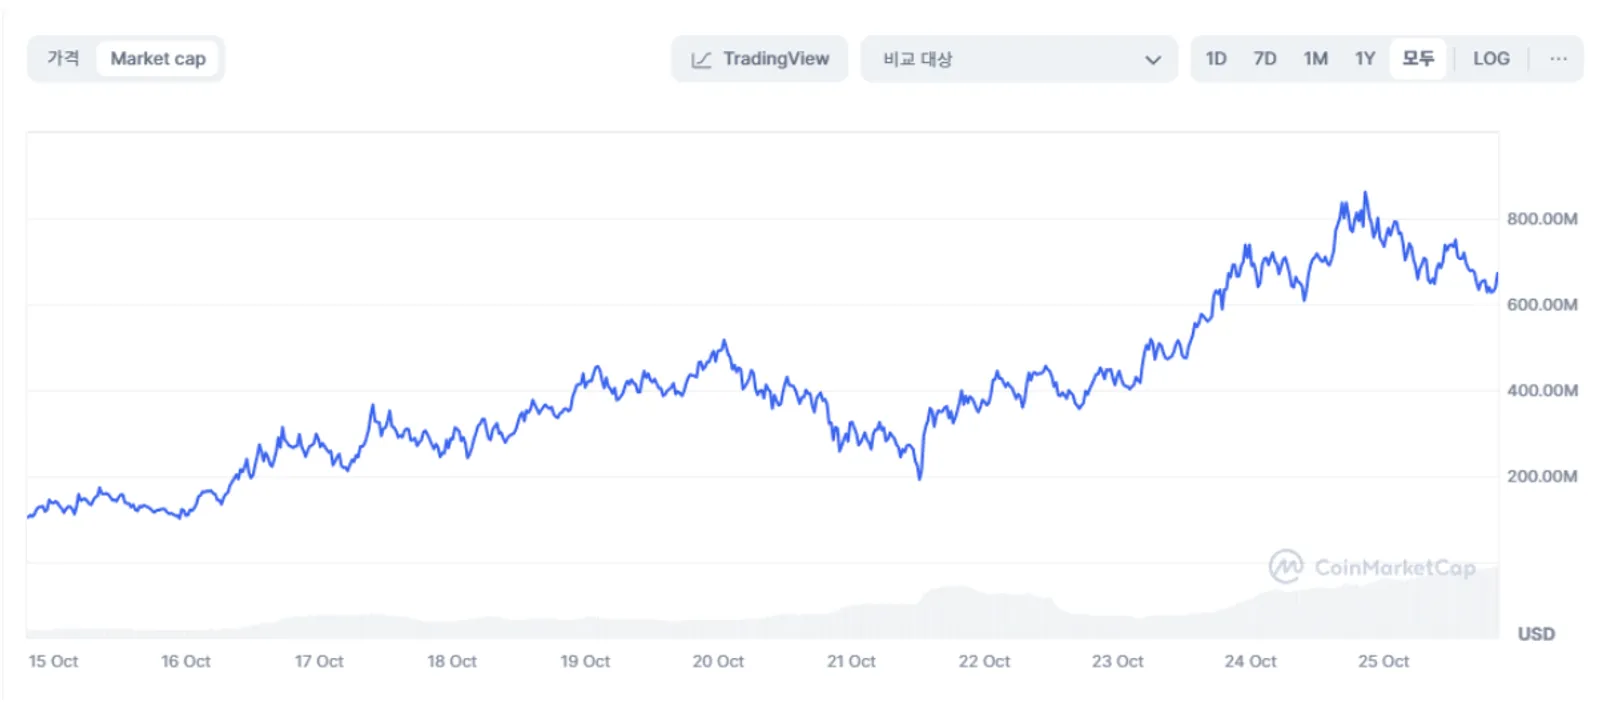Viewport: 1600px width, 711px height.
Task: Select the 1M time range
Action: [x=1316, y=59]
